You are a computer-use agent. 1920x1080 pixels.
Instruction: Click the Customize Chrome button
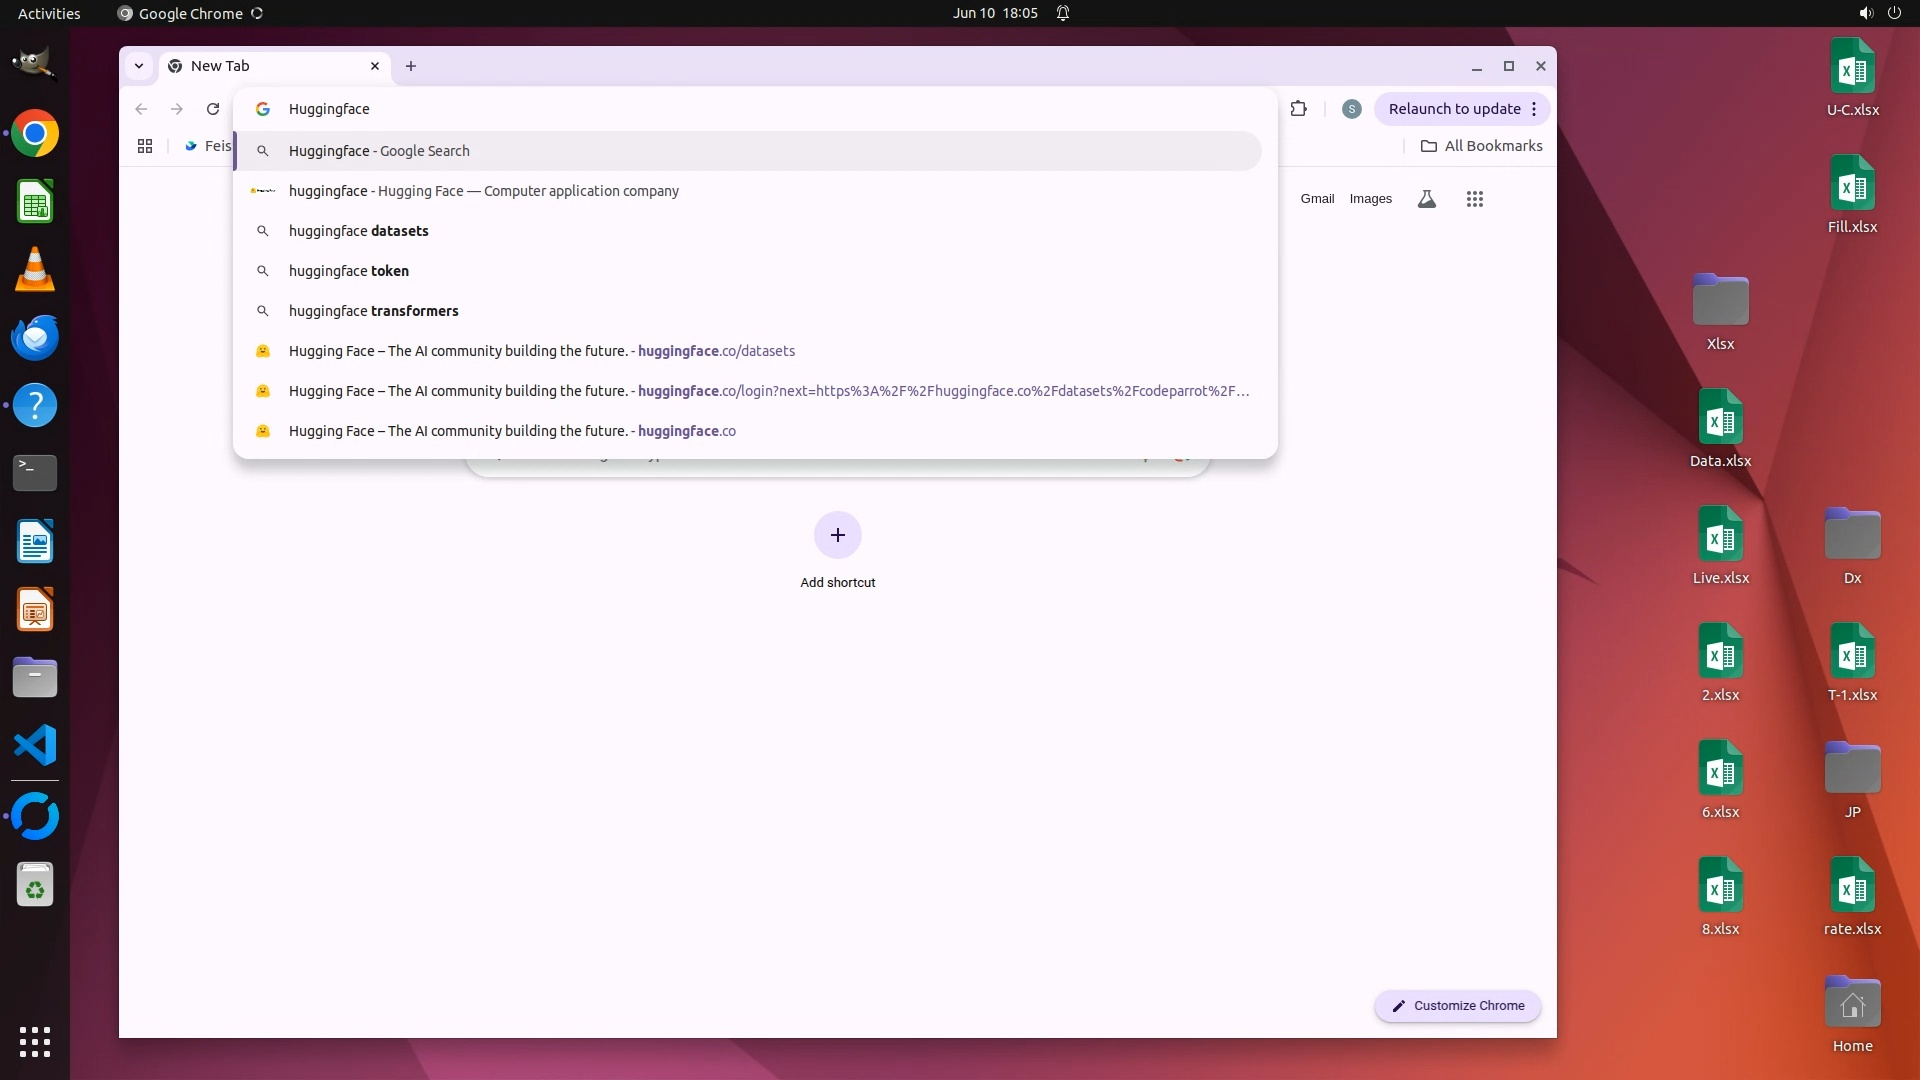click(x=1457, y=1006)
